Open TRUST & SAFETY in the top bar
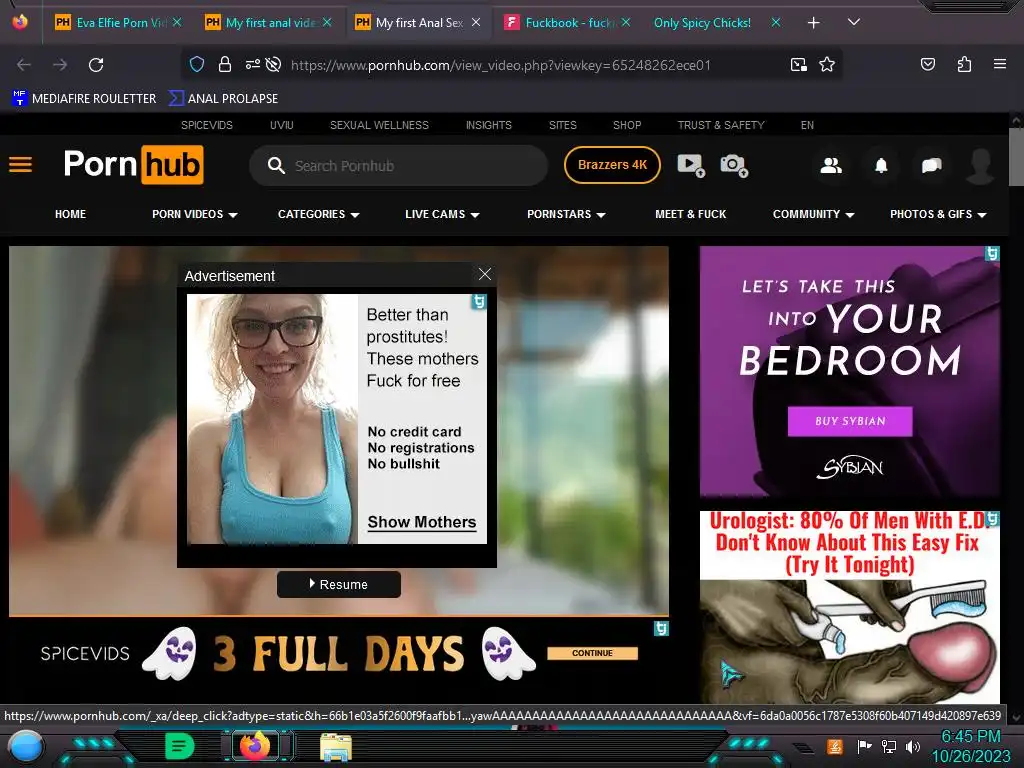 (x=721, y=125)
